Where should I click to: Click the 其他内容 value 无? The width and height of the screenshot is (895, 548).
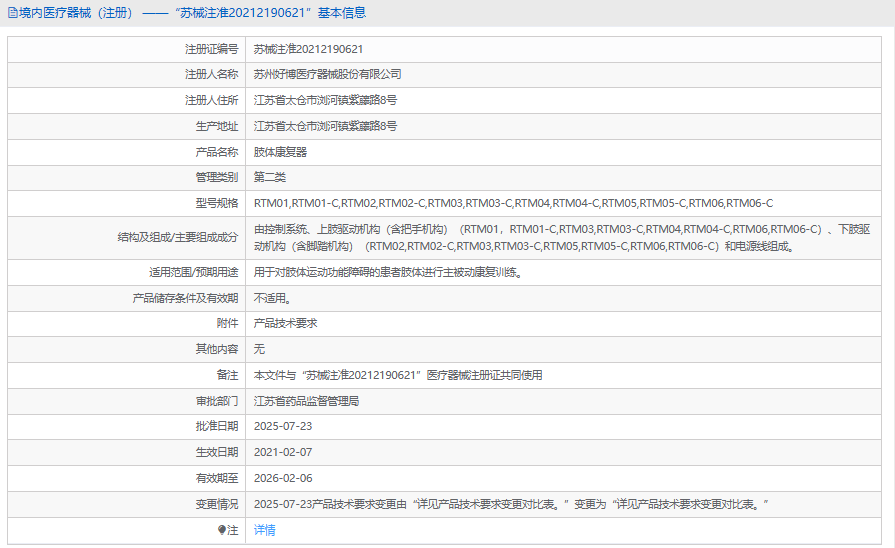[x=259, y=349]
